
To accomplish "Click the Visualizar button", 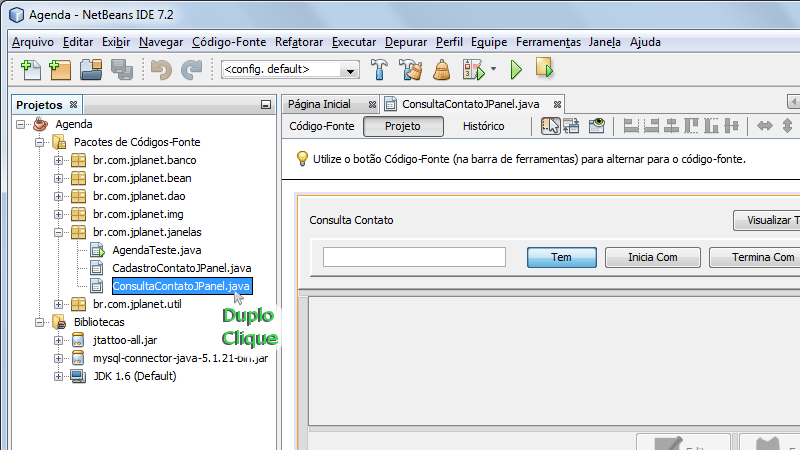I will (x=767, y=220).
